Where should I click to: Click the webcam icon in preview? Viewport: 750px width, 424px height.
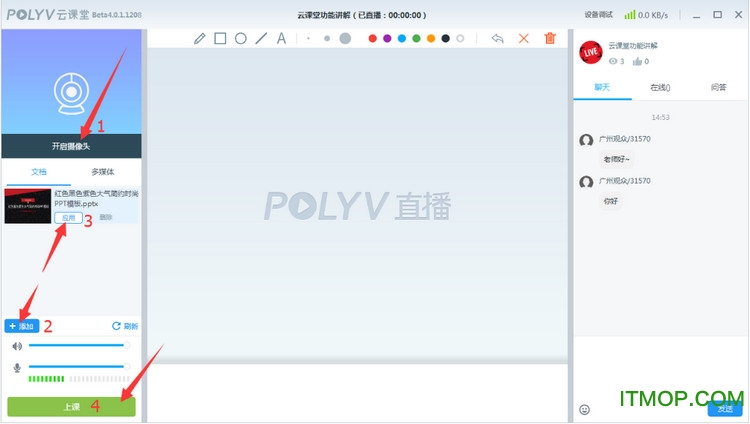click(x=71, y=93)
